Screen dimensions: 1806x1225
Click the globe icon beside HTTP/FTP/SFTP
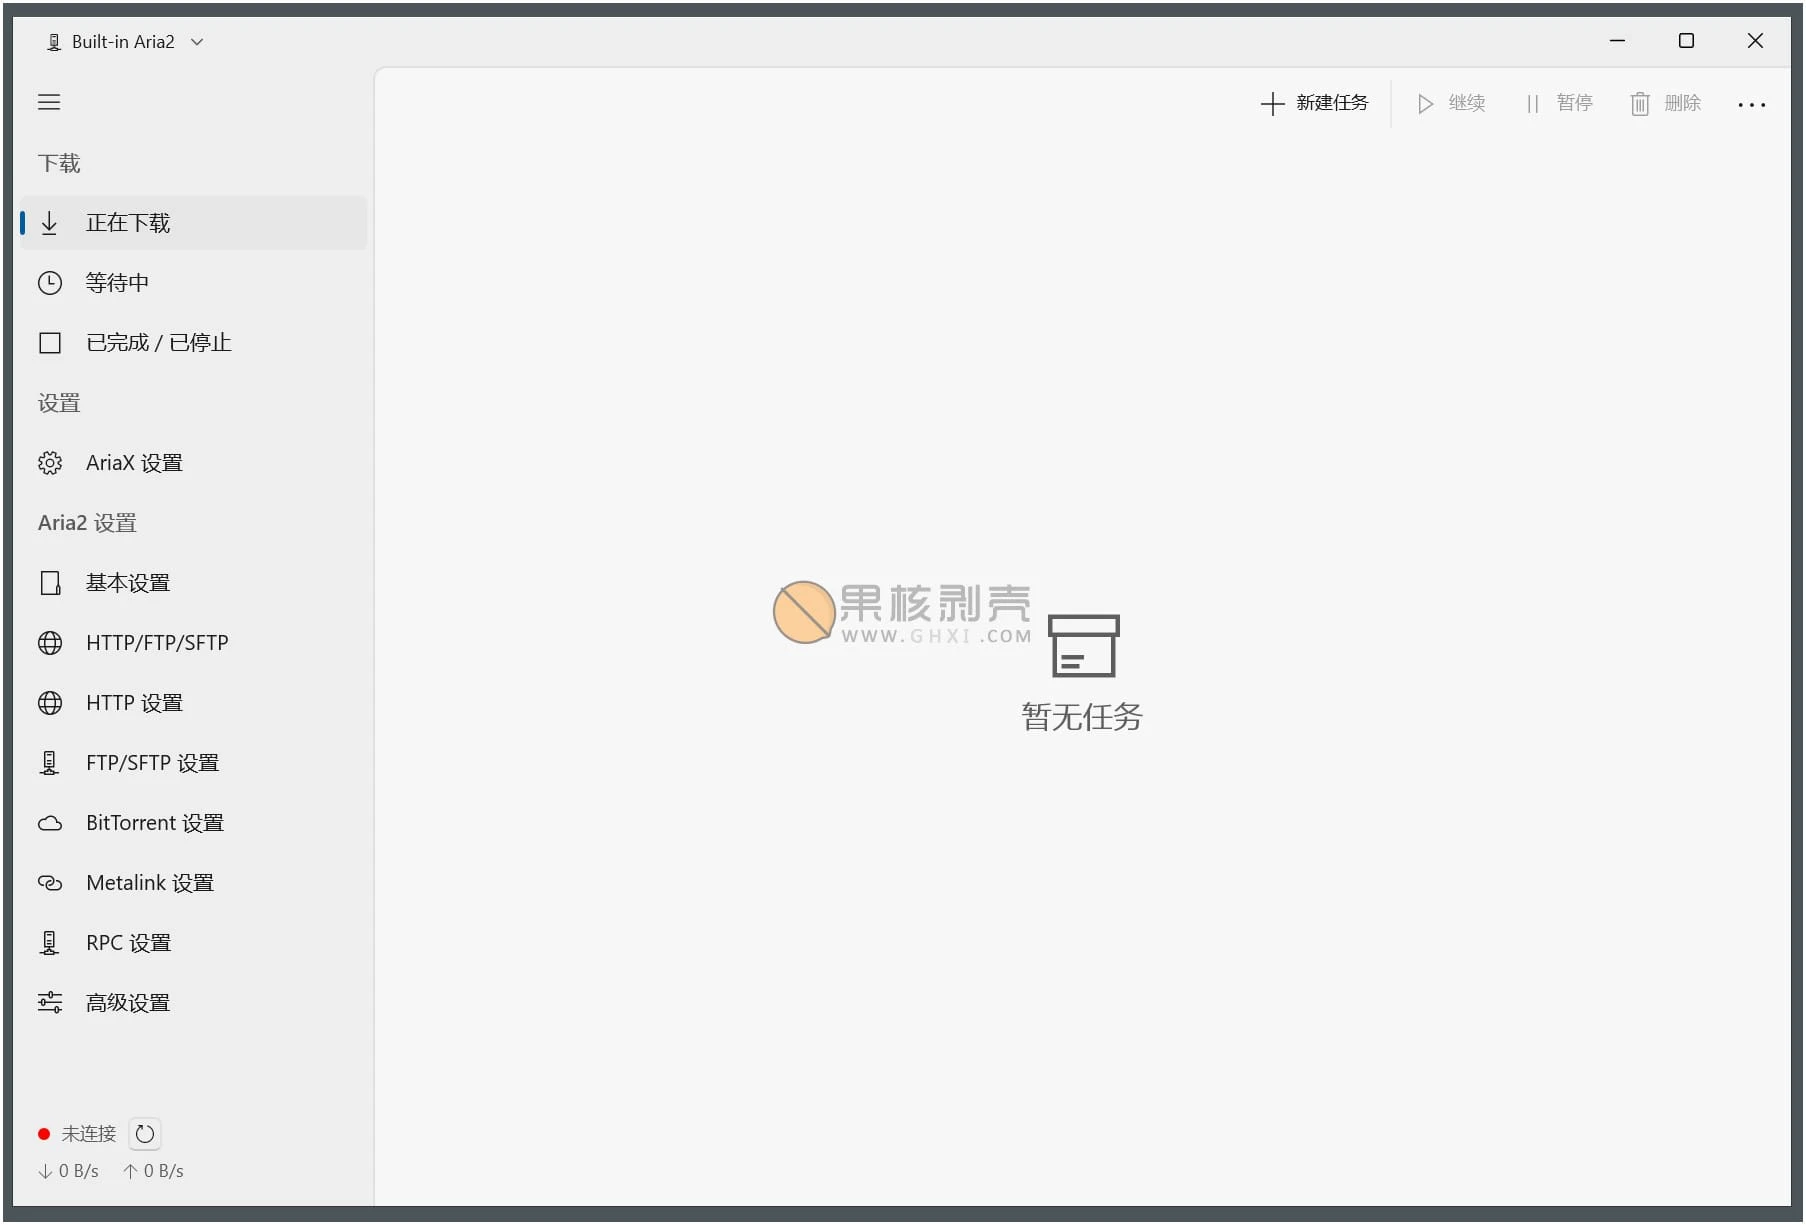[x=50, y=643]
